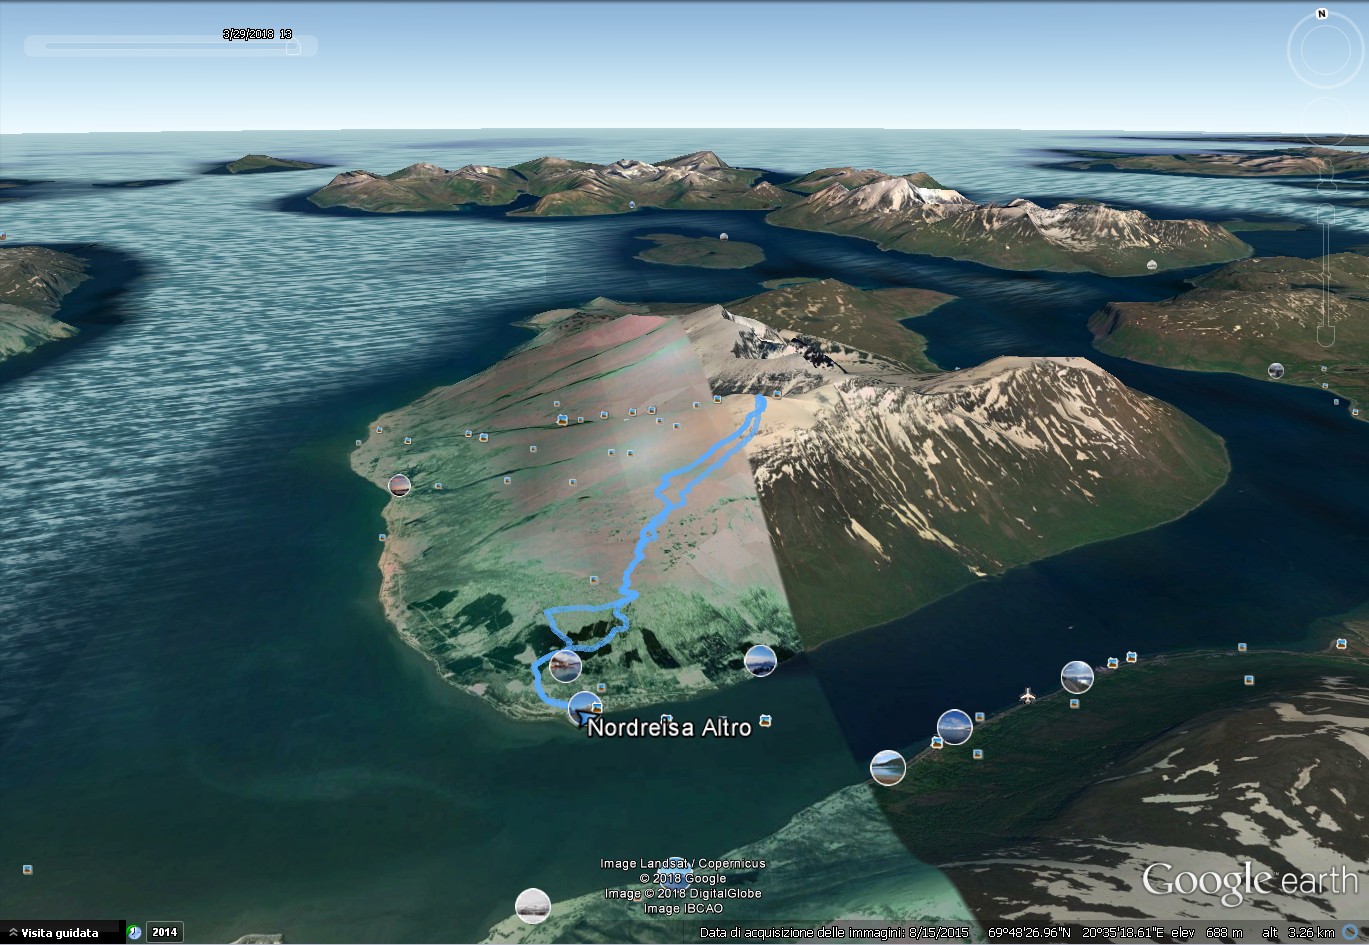Open photo thumbnail on the track near the shore

[x=565, y=665]
